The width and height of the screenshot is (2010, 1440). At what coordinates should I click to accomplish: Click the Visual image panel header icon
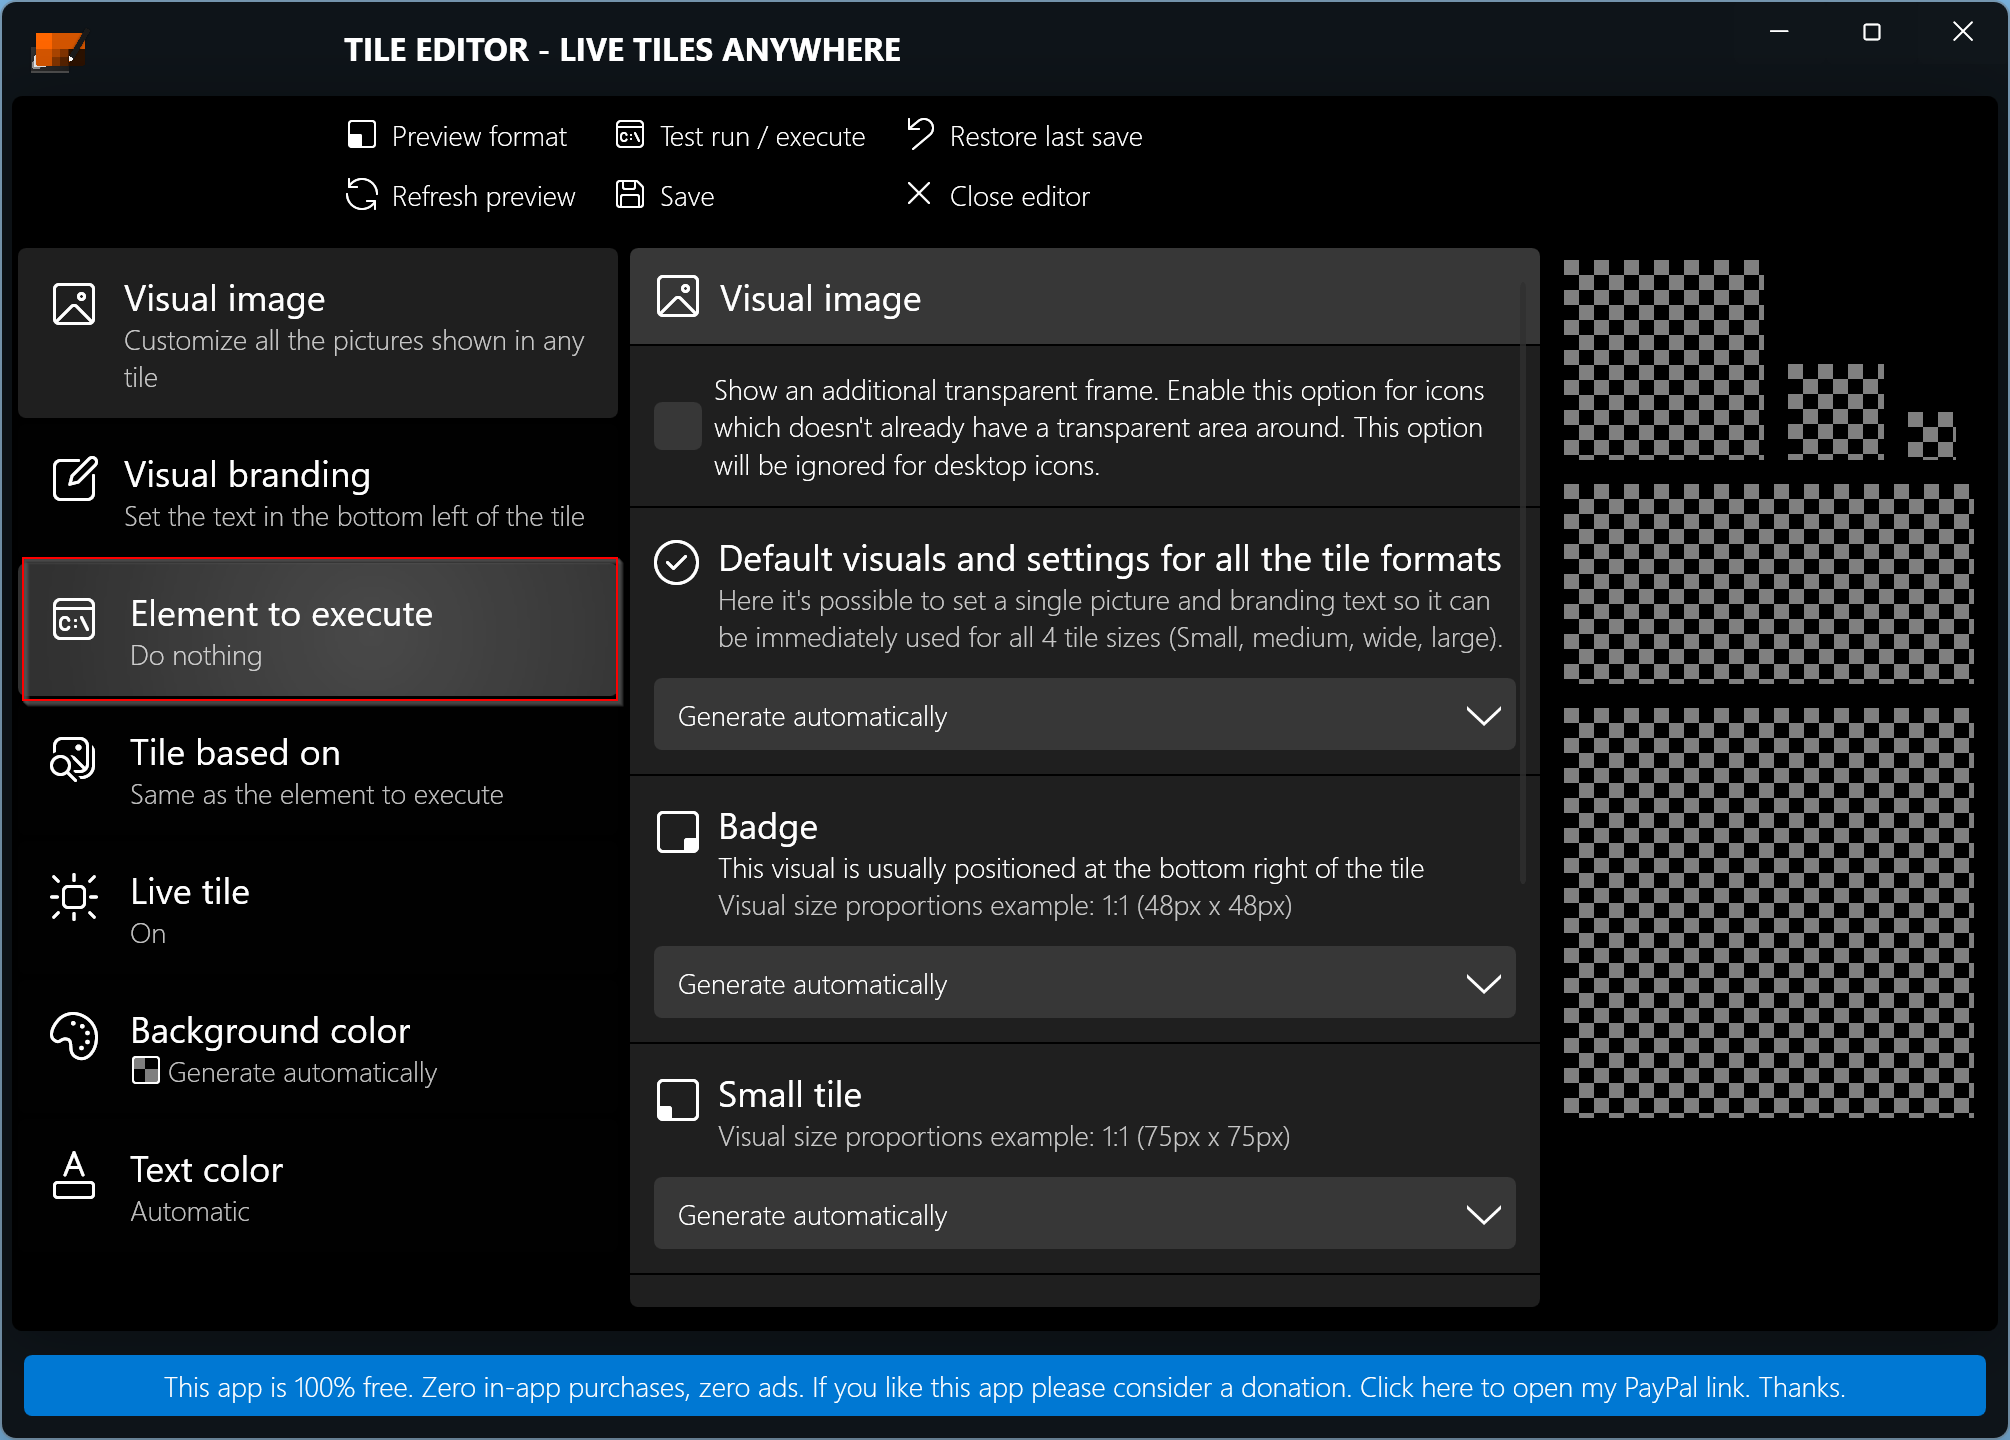(x=678, y=296)
